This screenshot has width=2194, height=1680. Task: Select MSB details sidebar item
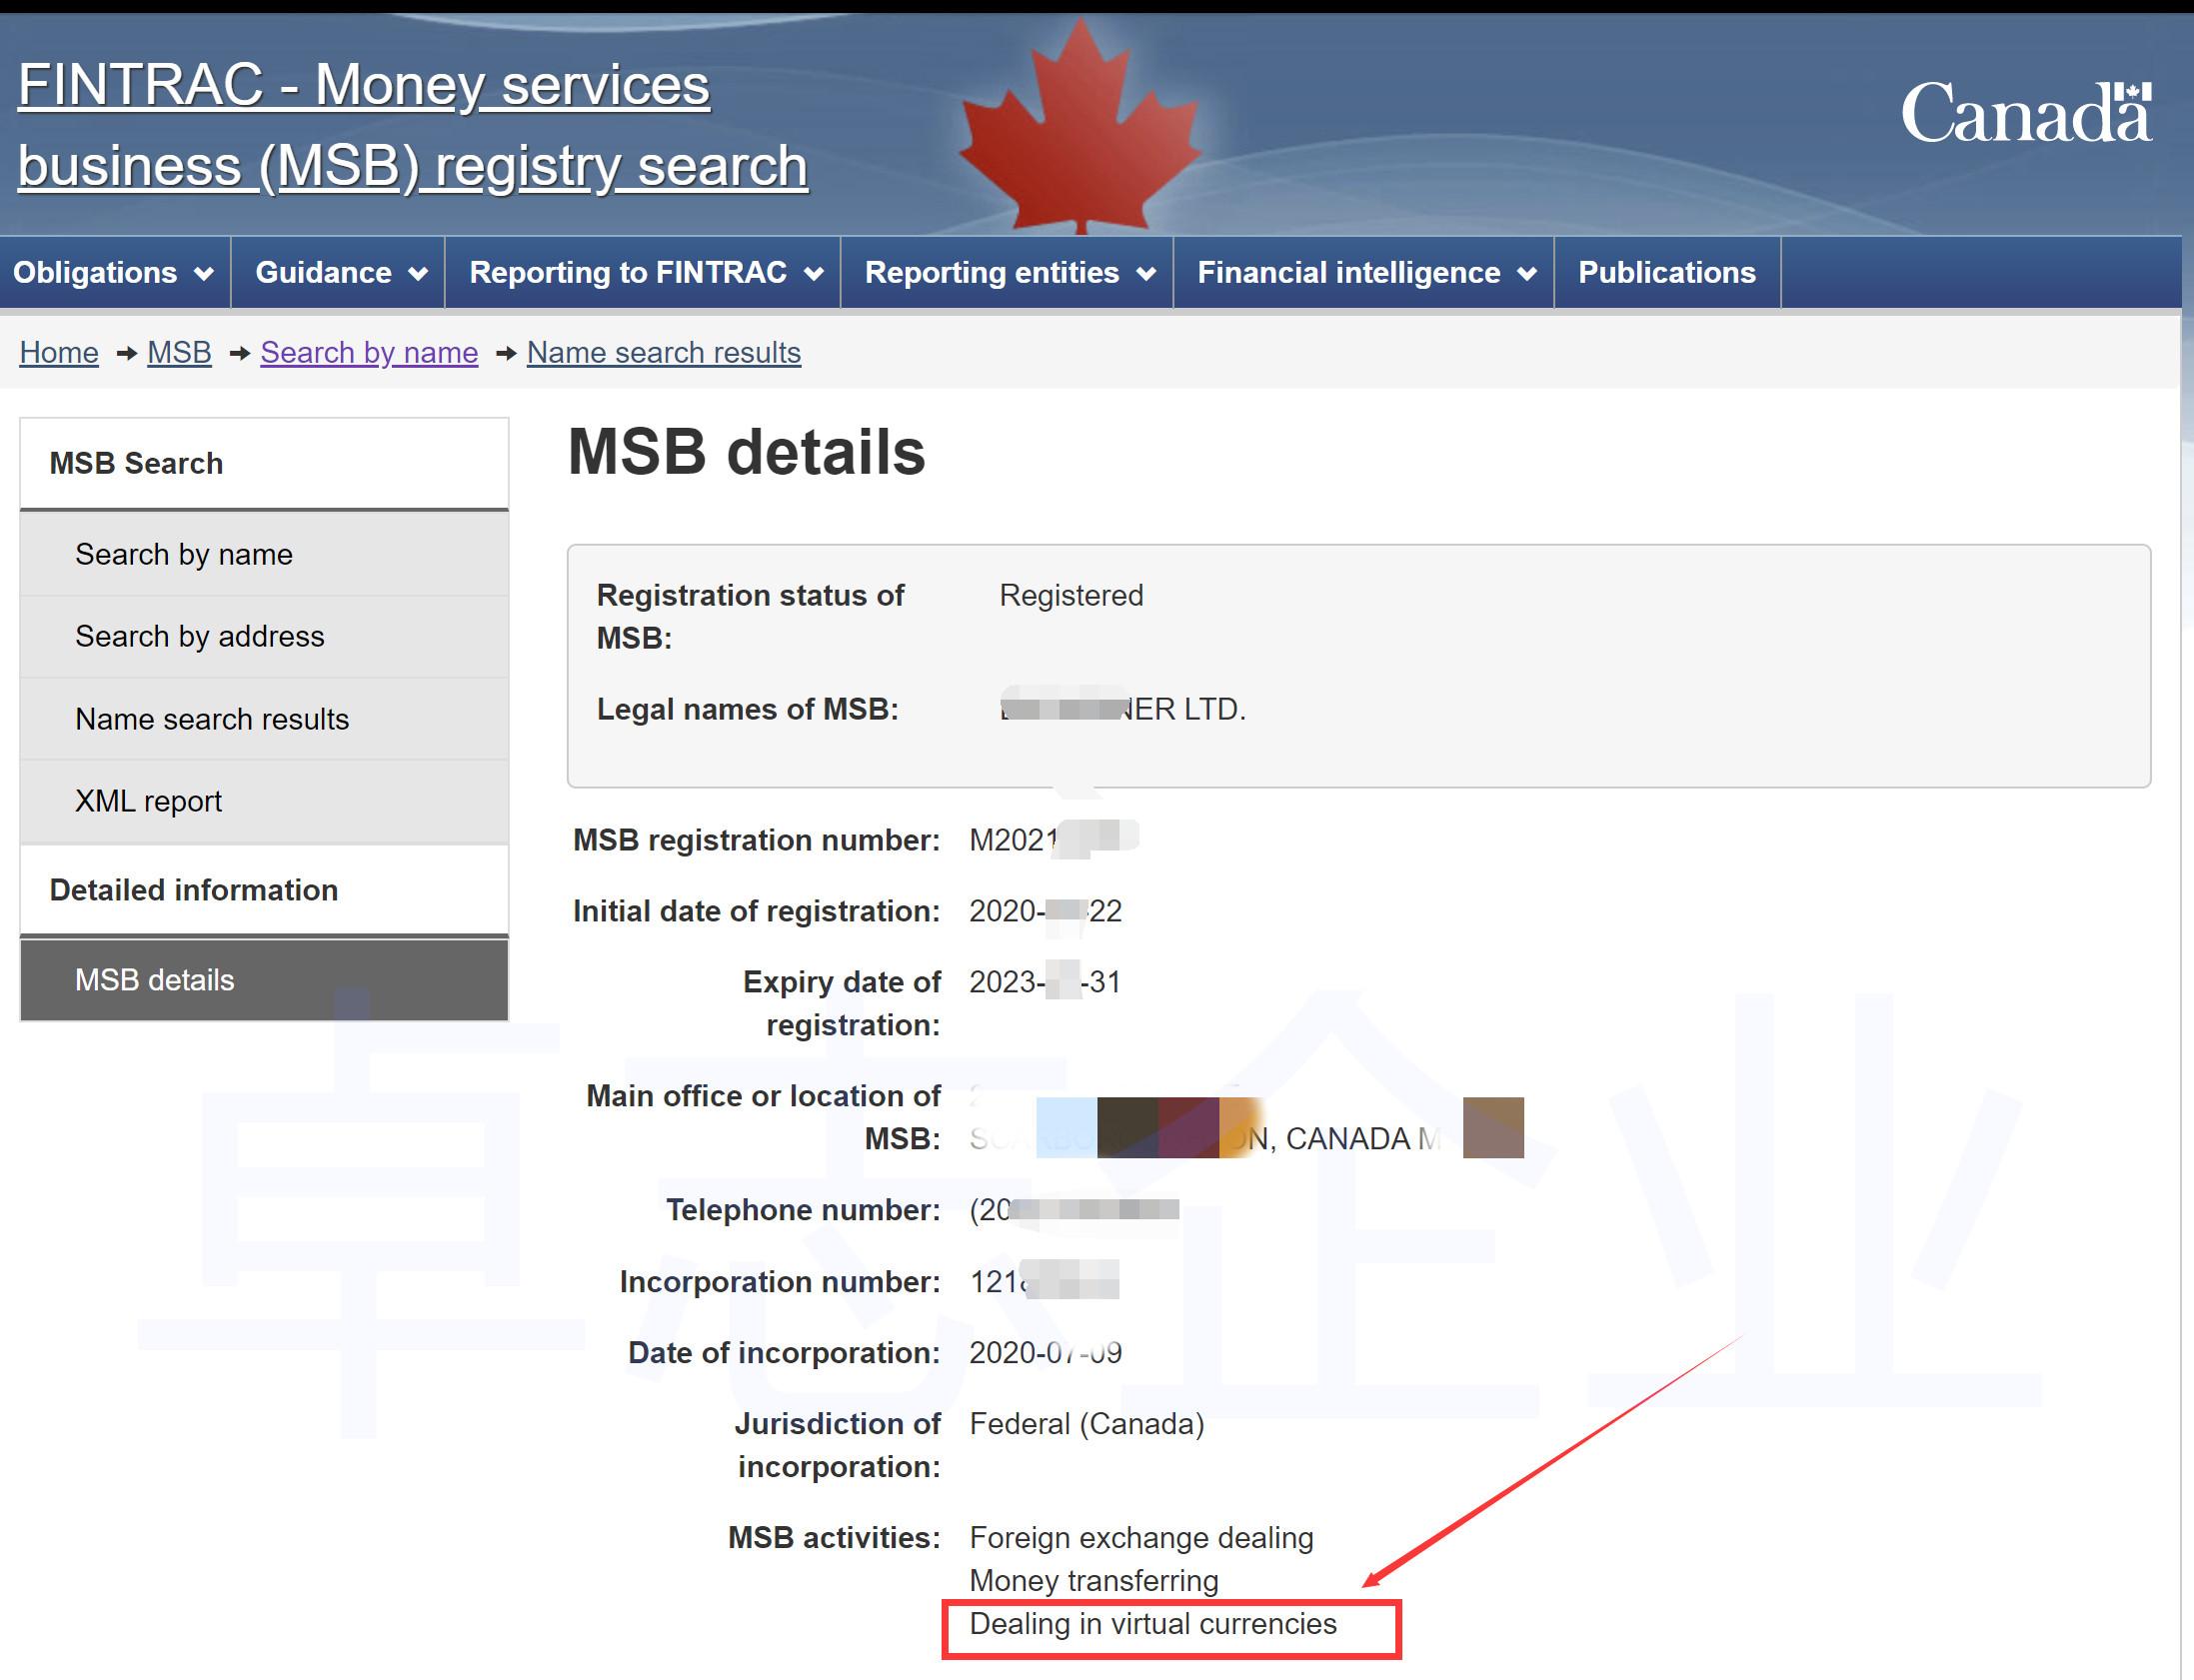tap(155, 980)
